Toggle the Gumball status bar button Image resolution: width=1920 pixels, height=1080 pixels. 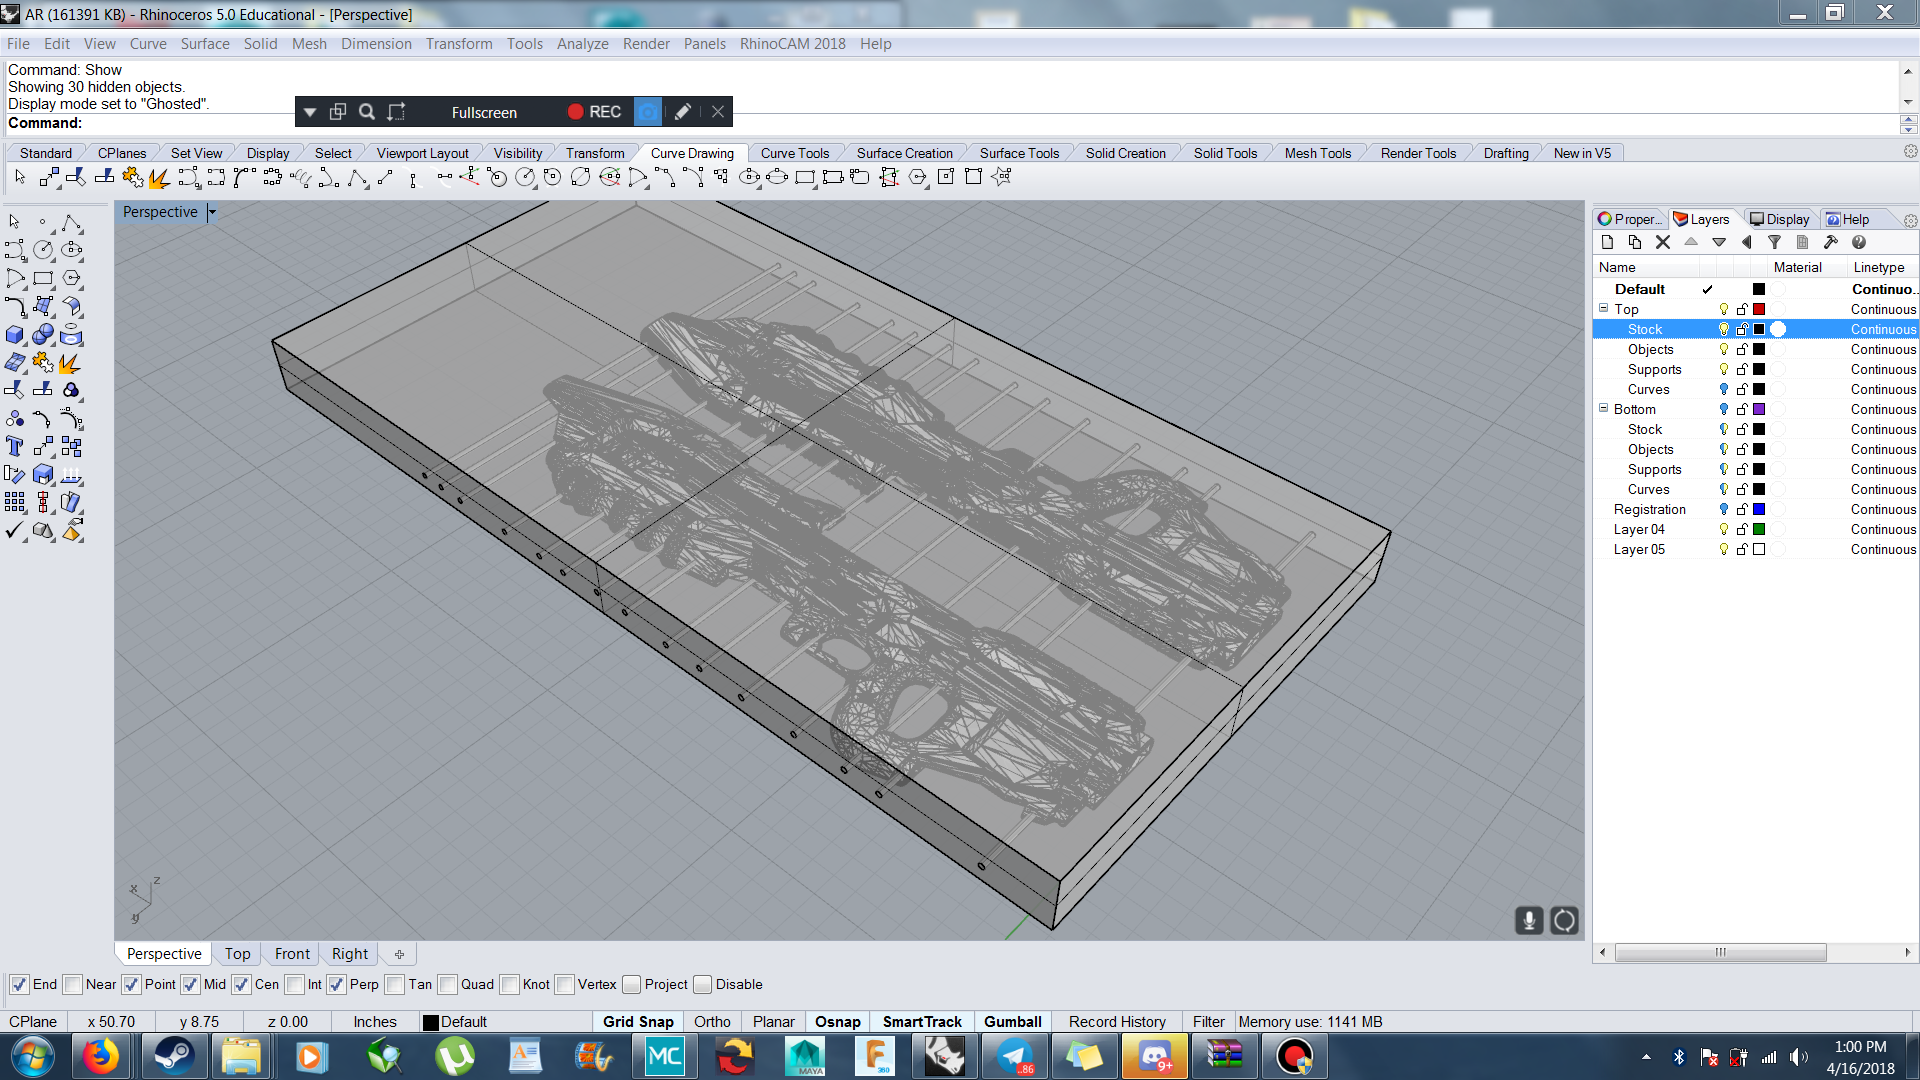click(x=1012, y=1022)
